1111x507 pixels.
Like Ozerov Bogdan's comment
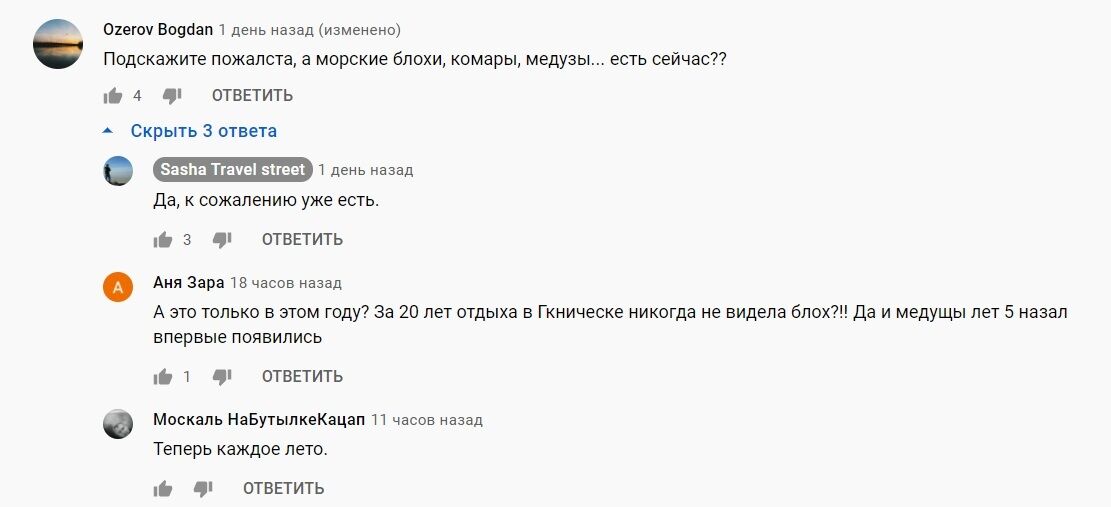point(113,96)
